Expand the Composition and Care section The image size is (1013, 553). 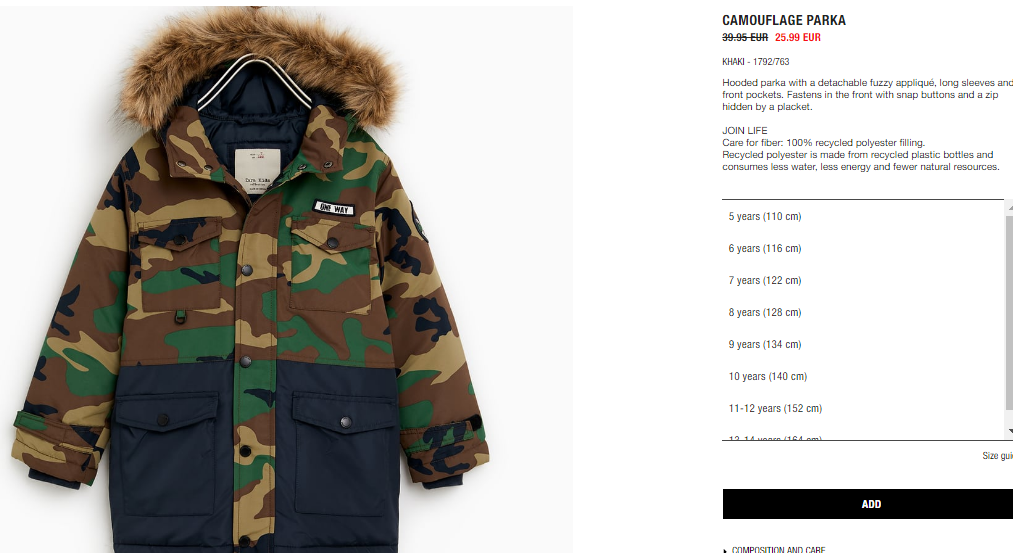click(778, 550)
